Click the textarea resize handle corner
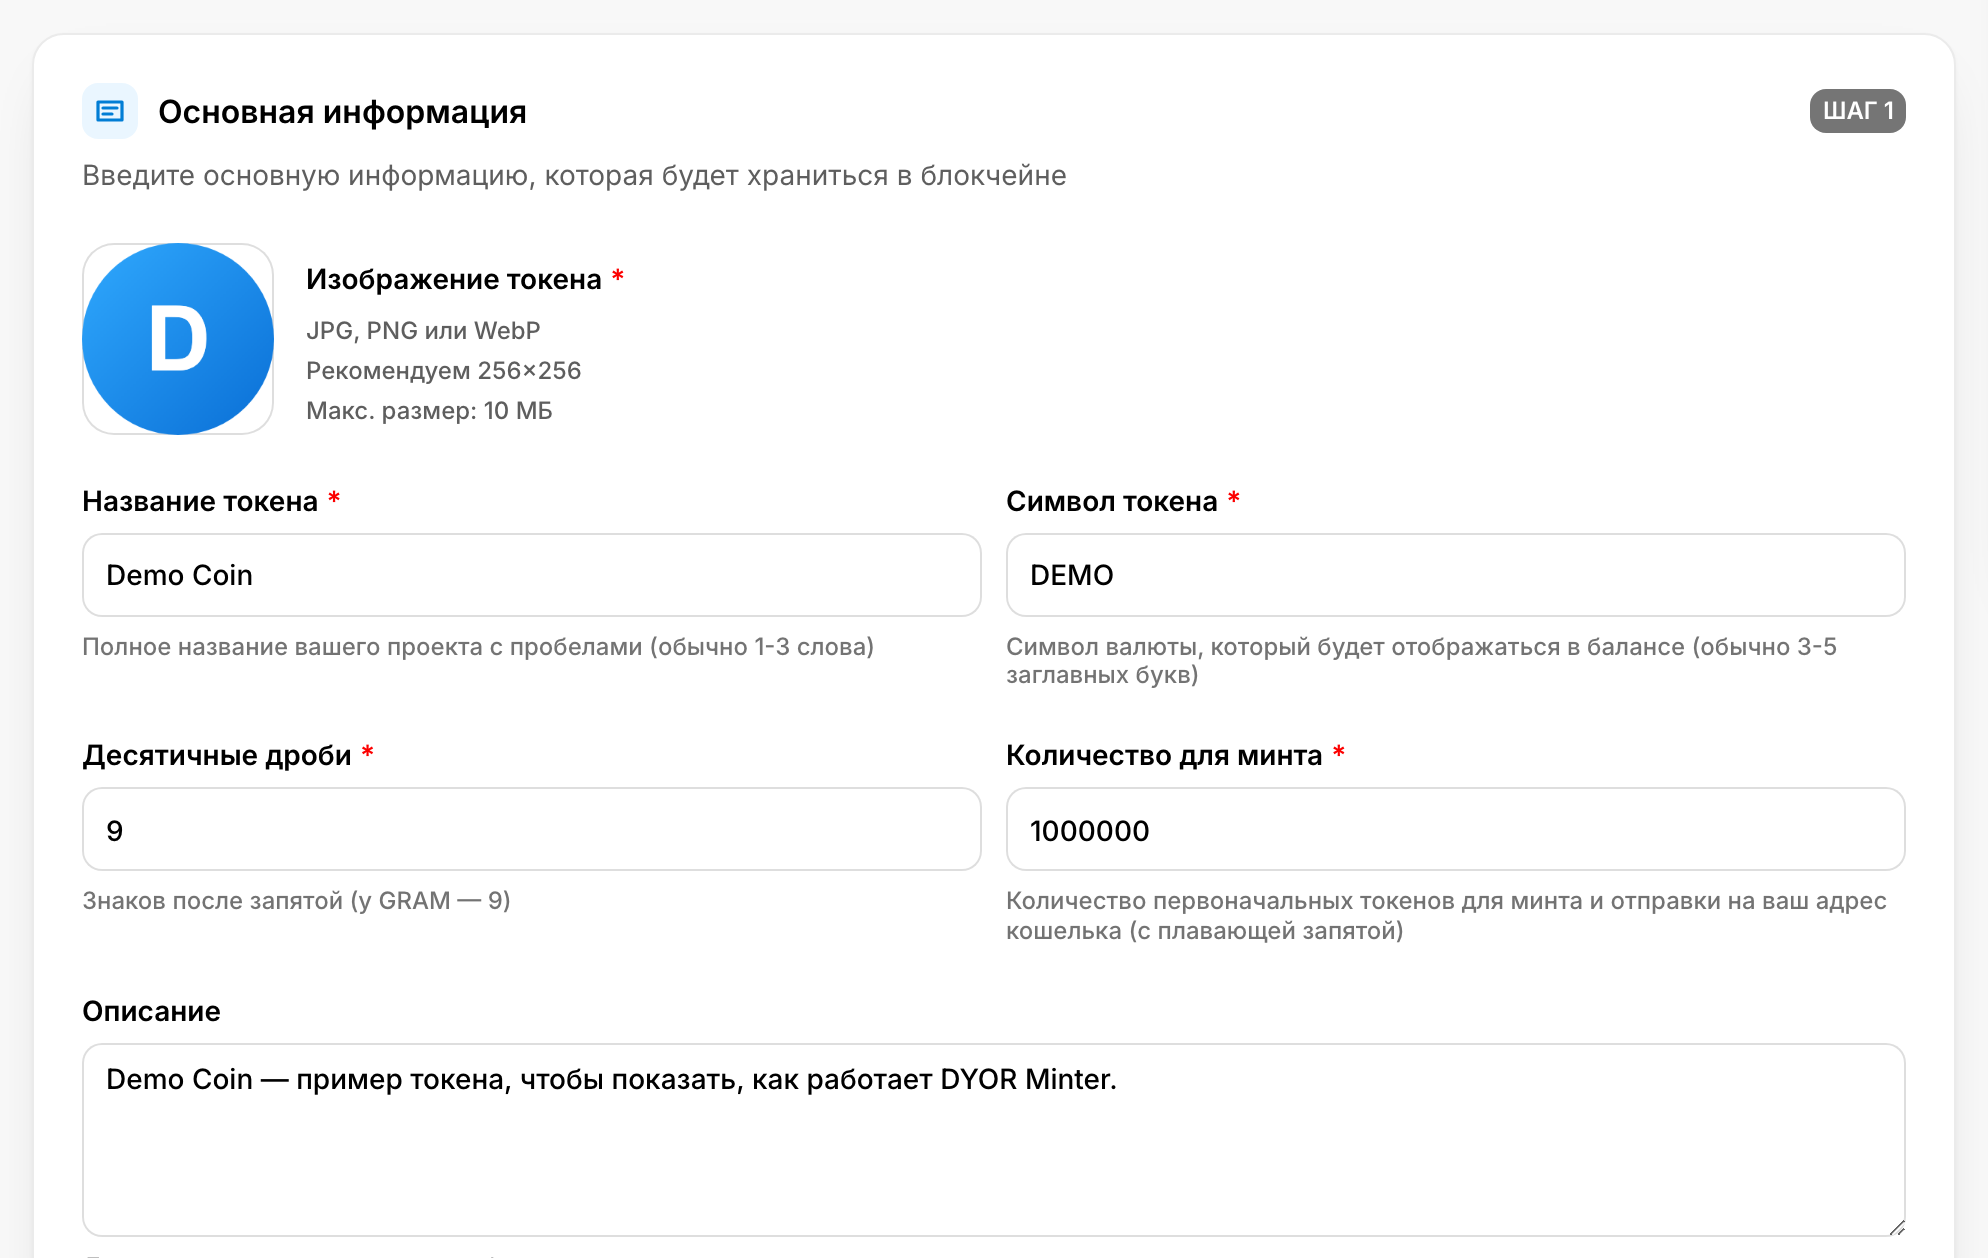The height and width of the screenshot is (1258, 1988). point(1896,1227)
